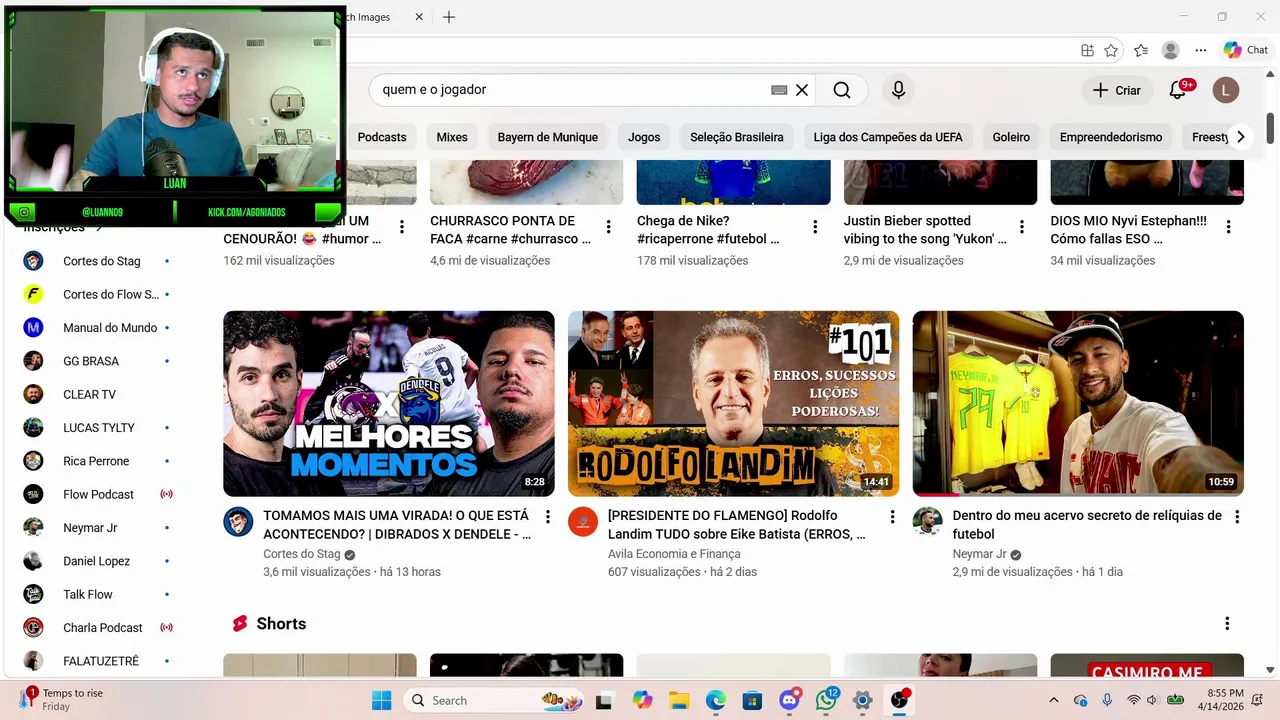
Task: Select the Empreendedorismo chip
Action: (x=1111, y=137)
